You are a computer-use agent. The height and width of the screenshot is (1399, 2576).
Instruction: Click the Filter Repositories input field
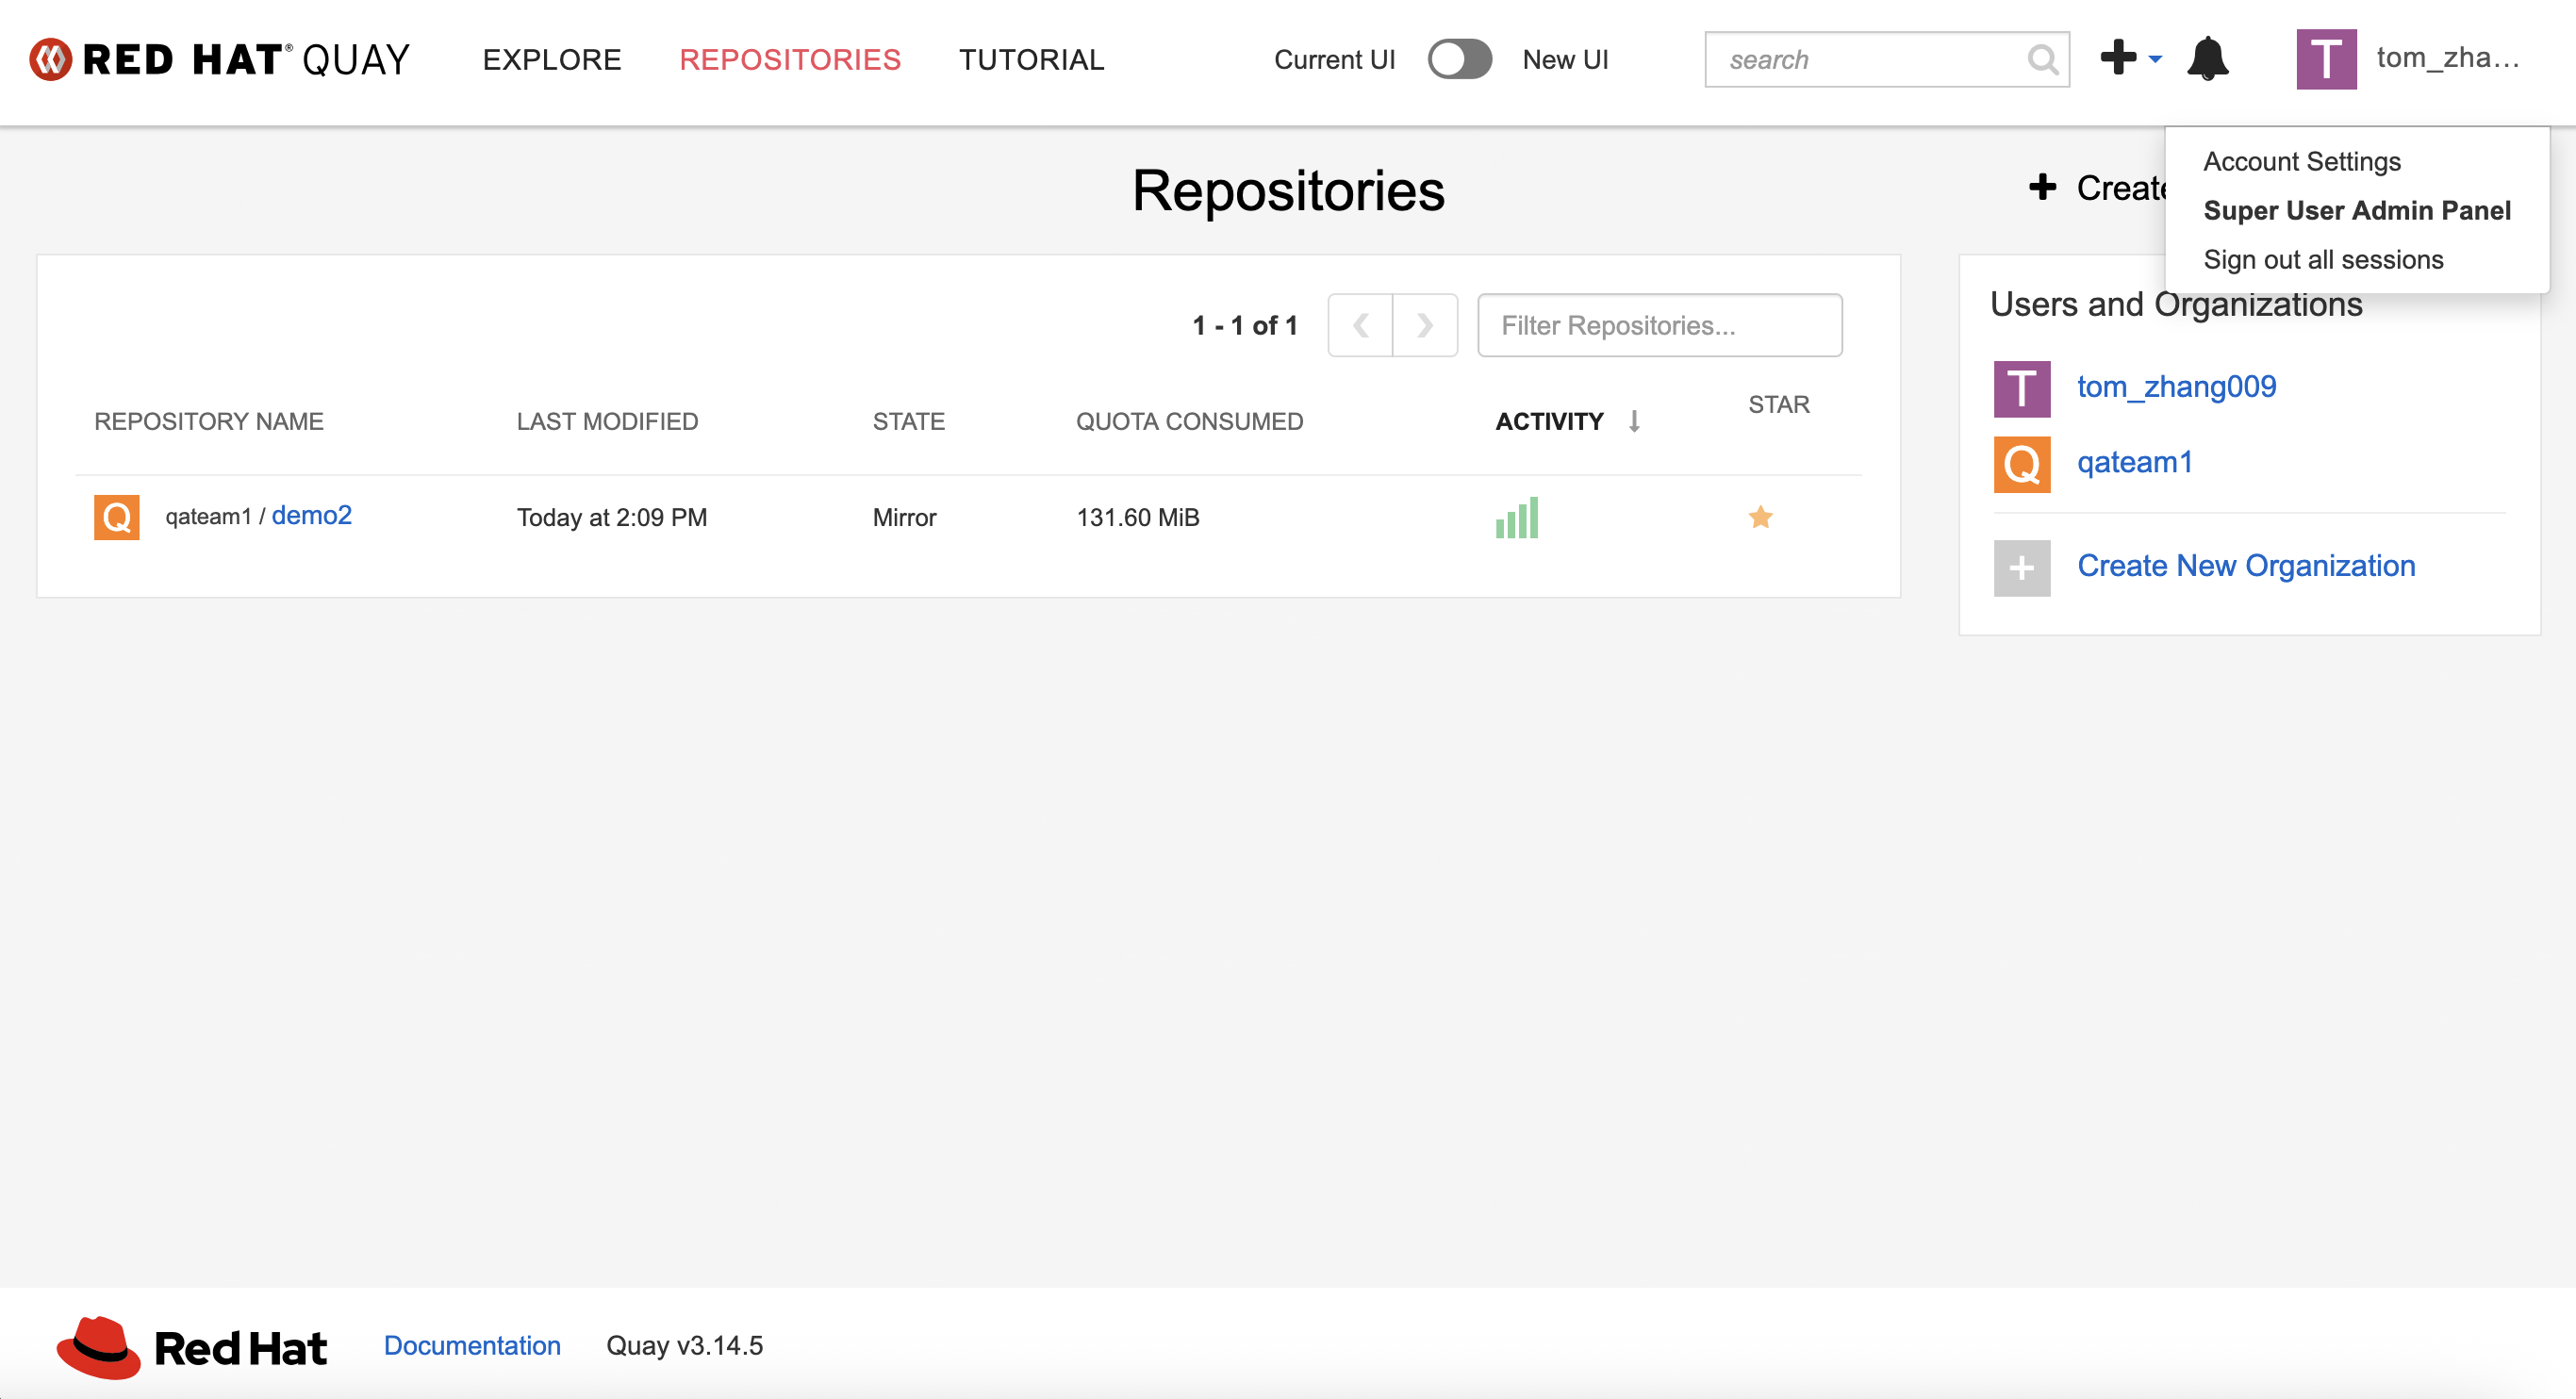1659,325
